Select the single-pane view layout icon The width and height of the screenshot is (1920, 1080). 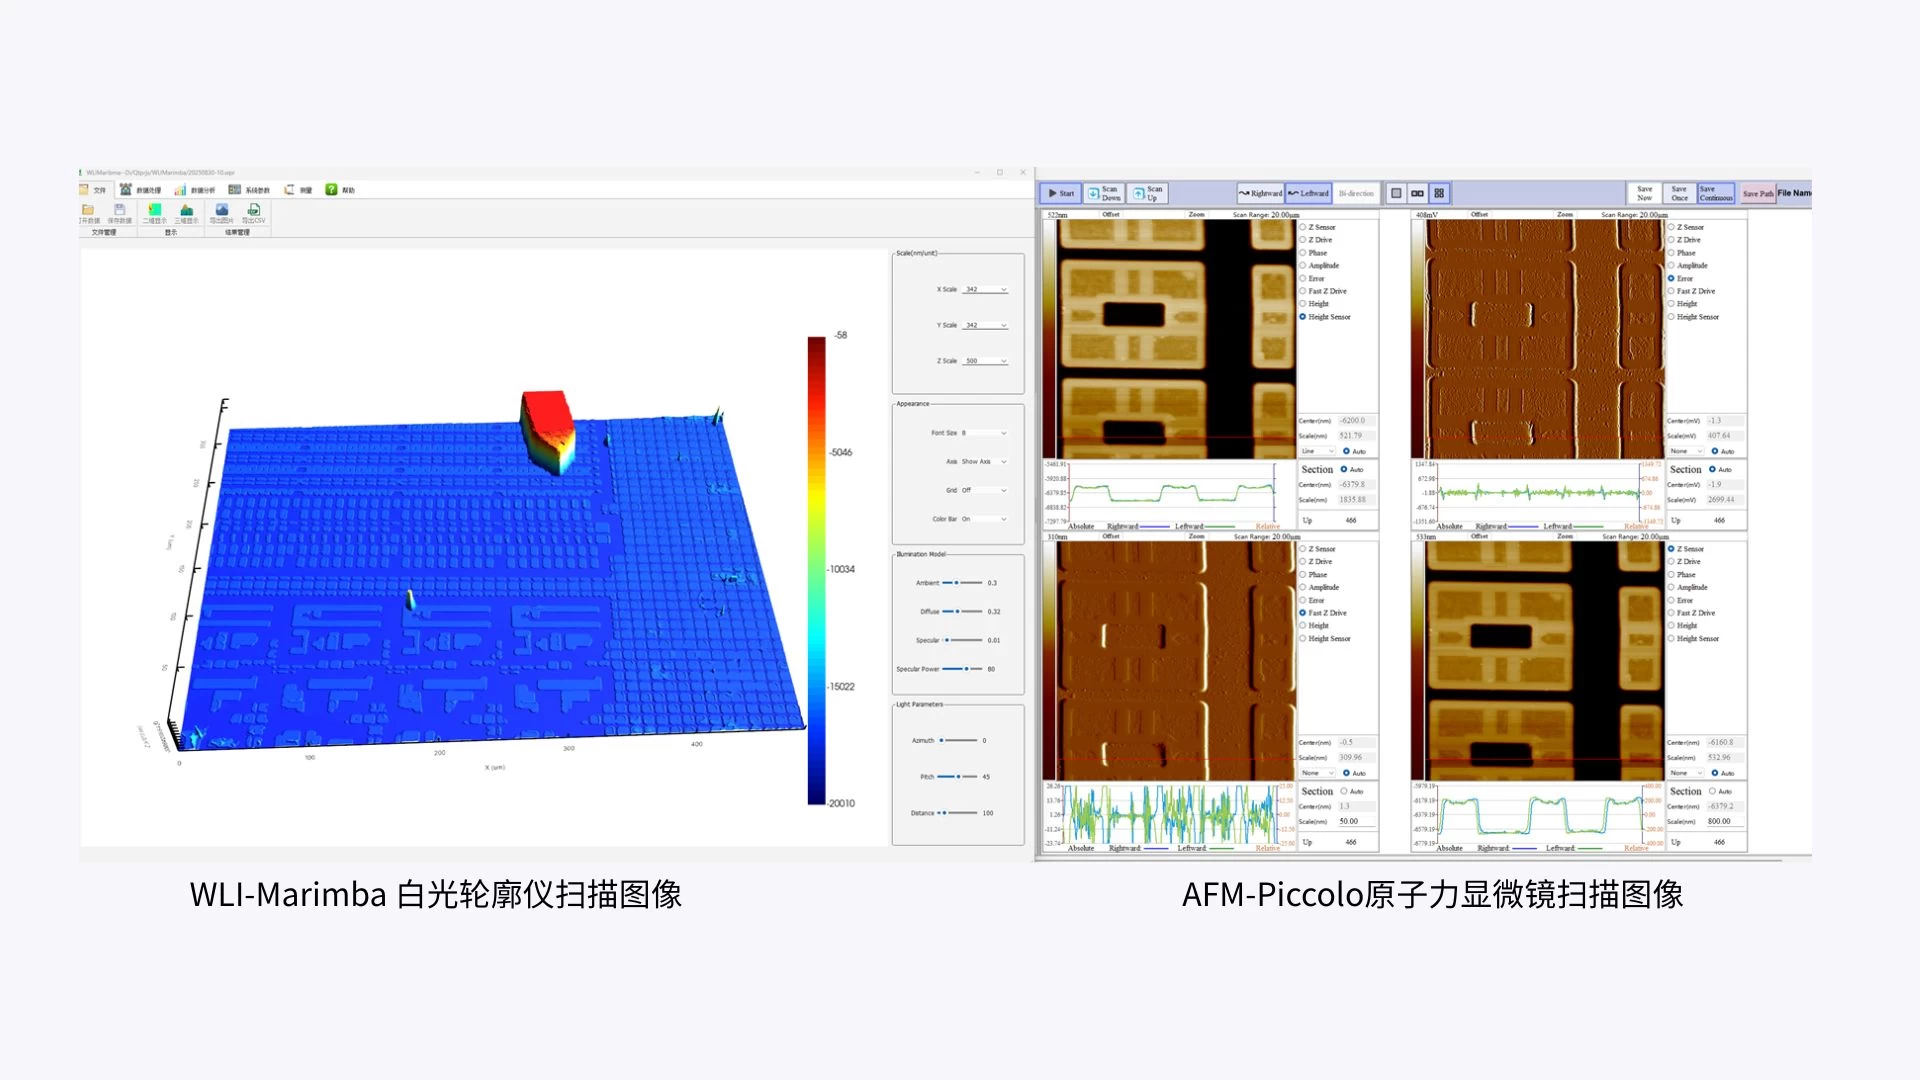point(1396,193)
